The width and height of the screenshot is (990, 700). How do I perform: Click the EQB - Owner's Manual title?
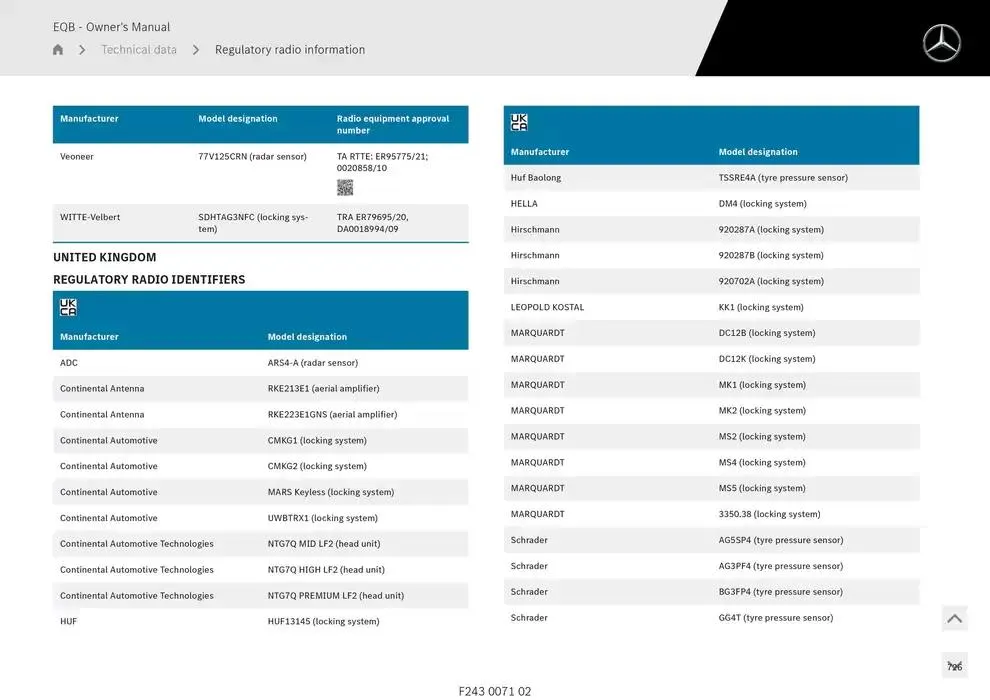[x=111, y=27]
